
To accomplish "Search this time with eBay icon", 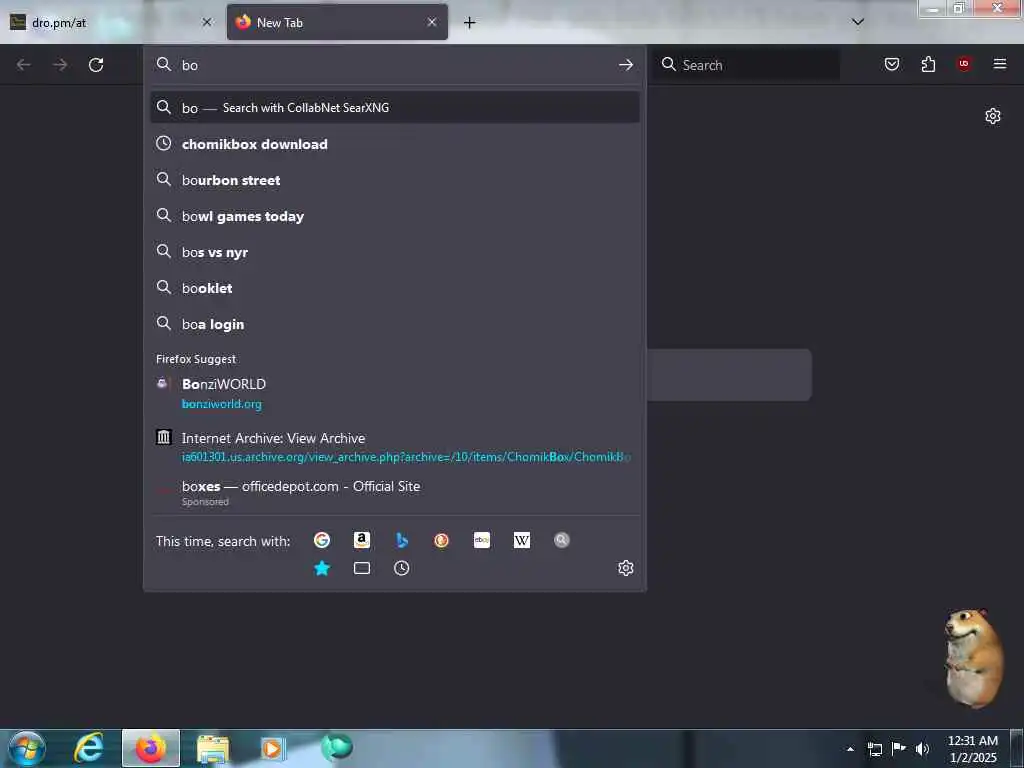I will [482, 540].
